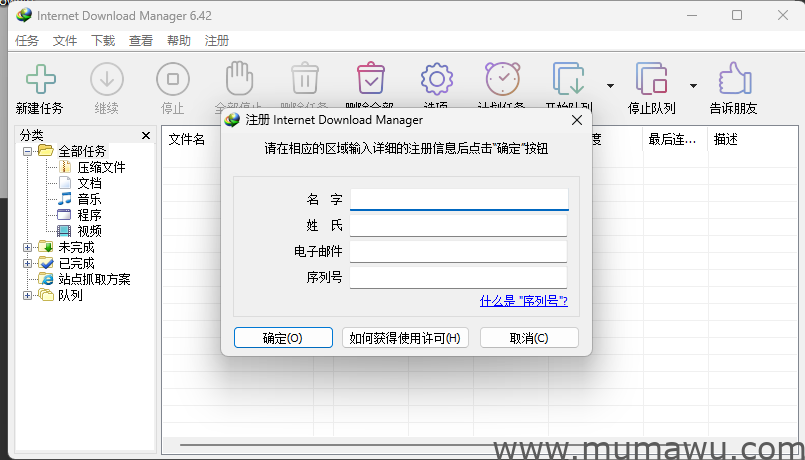This screenshot has height=460, width=805.
Task: Click the Stop All hand icon
Action: click(x=239, y=78)
